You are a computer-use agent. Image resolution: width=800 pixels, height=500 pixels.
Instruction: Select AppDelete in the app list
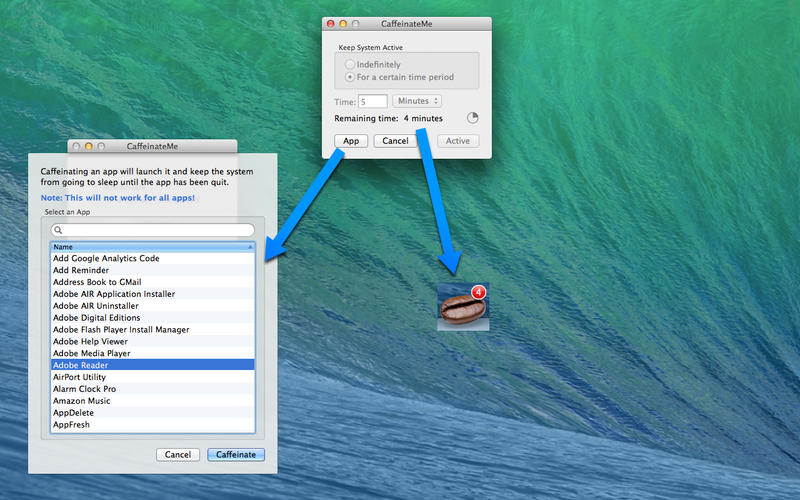click(153, 413)
